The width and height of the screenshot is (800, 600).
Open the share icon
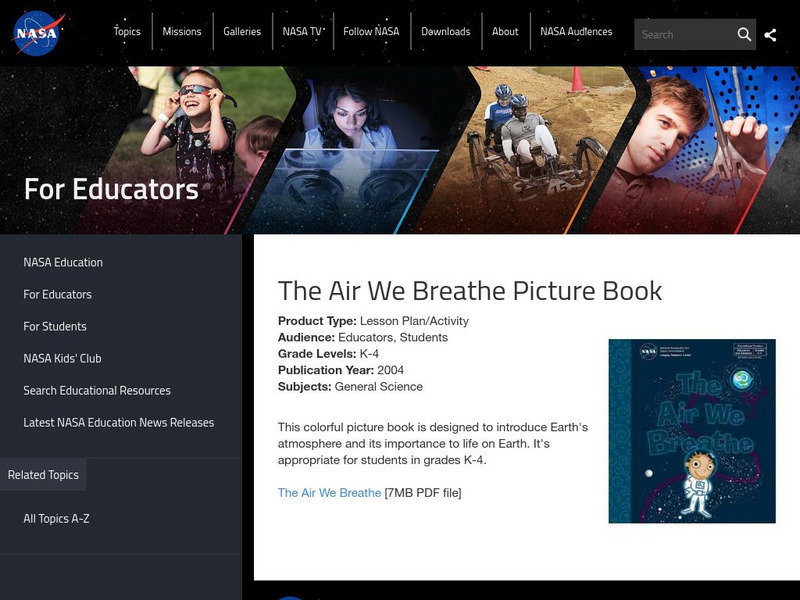771,34
